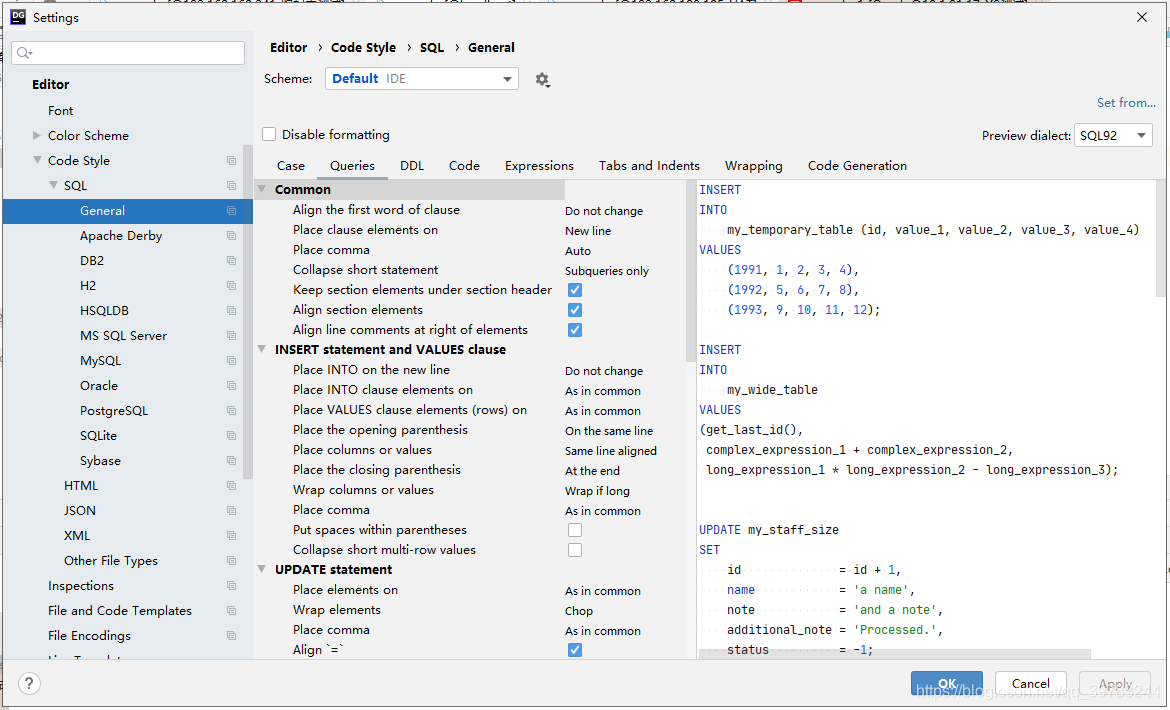
Task: Click the Code Style breadcrumb
Action: [x=363, y=47]
